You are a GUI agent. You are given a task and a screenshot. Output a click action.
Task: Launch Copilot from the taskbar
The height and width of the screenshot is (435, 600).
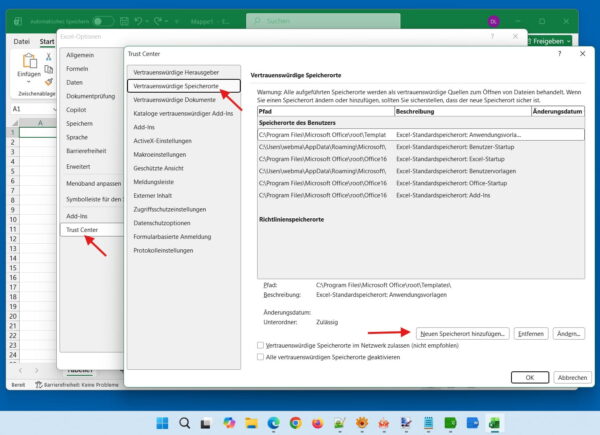pyautogui.click(x=229, y=423)
